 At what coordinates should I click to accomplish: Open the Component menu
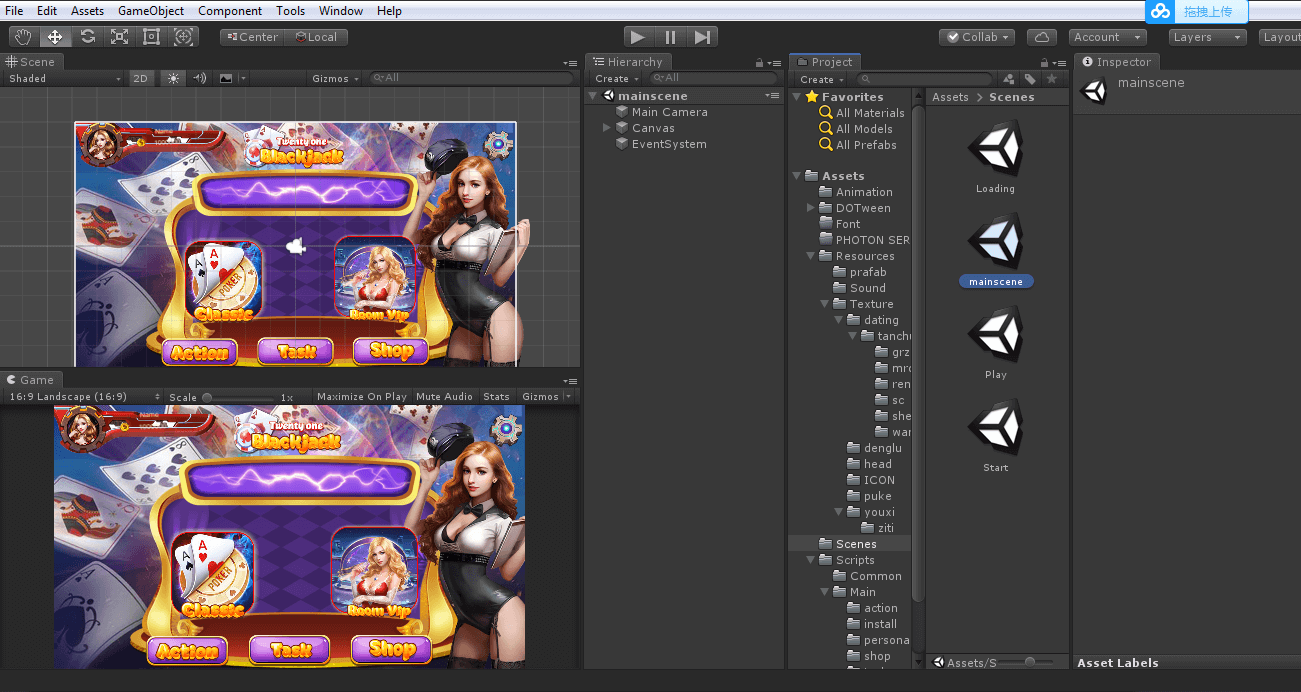point(230,11)
